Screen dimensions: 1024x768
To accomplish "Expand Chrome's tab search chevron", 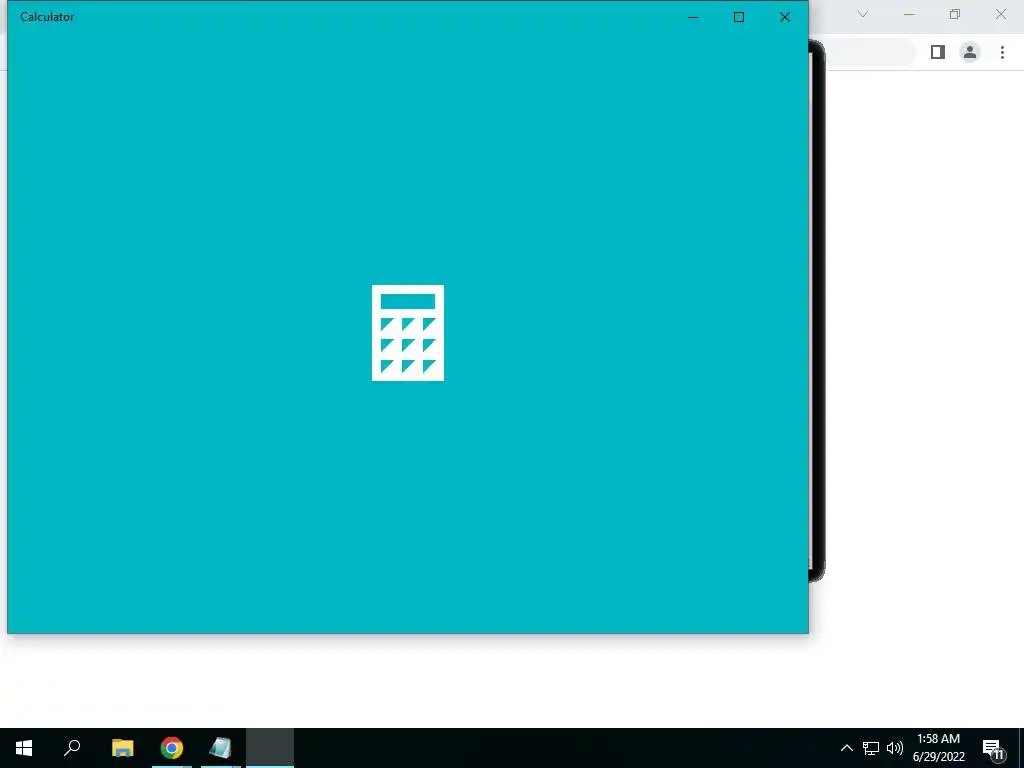I will (x=863, y=14).
